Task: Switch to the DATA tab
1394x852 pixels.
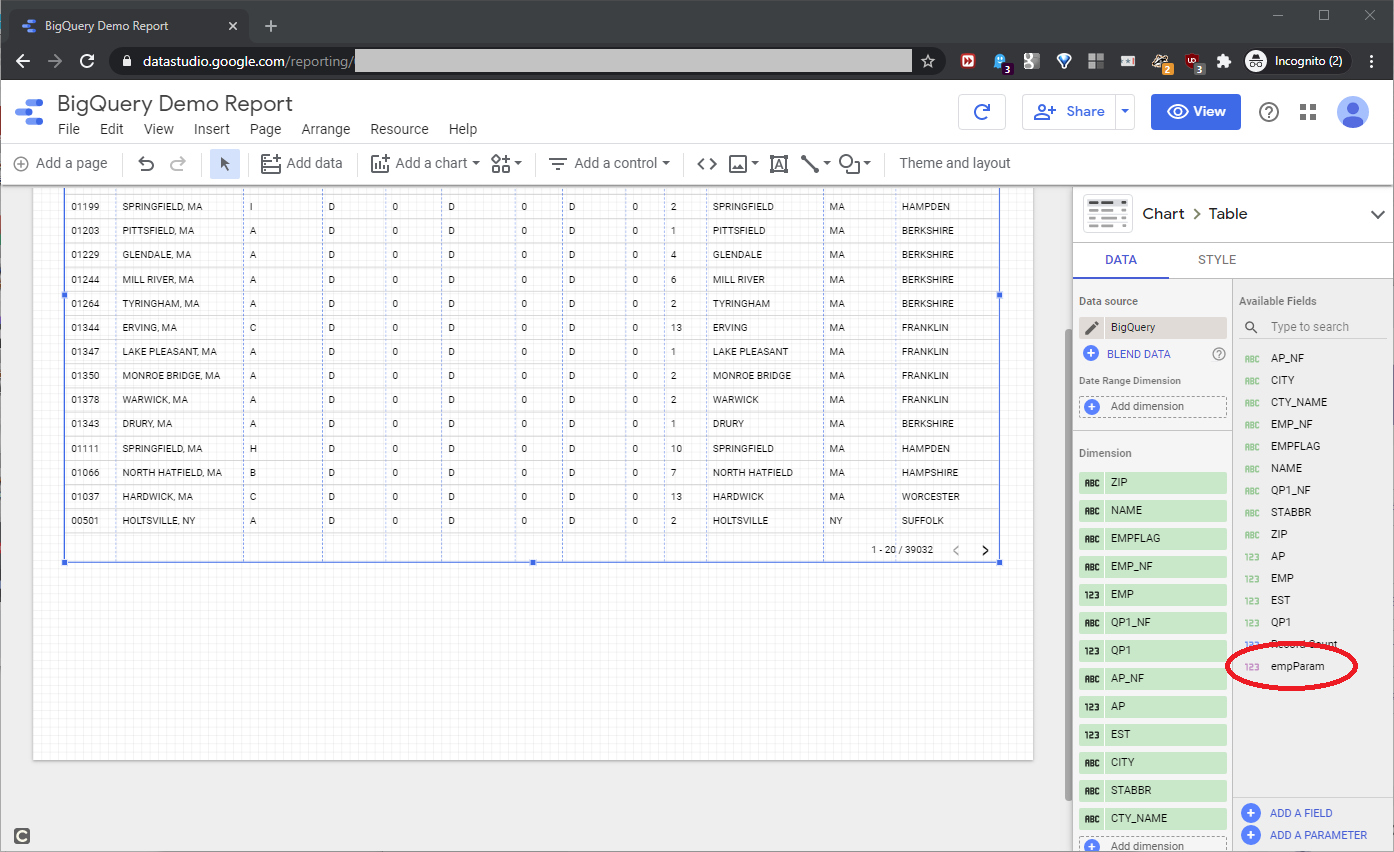Action: pyautogui.click(x=1121, y=260)
